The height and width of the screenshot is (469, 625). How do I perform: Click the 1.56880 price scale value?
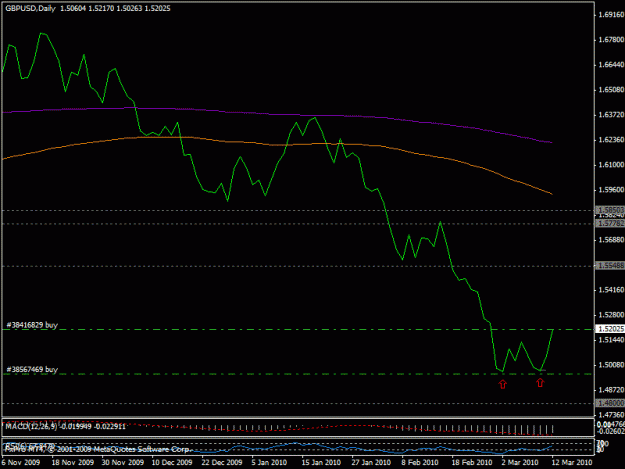click(611, 240)
